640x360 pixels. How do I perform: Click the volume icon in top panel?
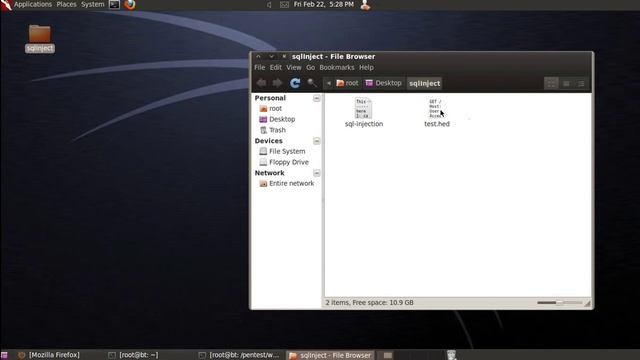pos(269,5)
